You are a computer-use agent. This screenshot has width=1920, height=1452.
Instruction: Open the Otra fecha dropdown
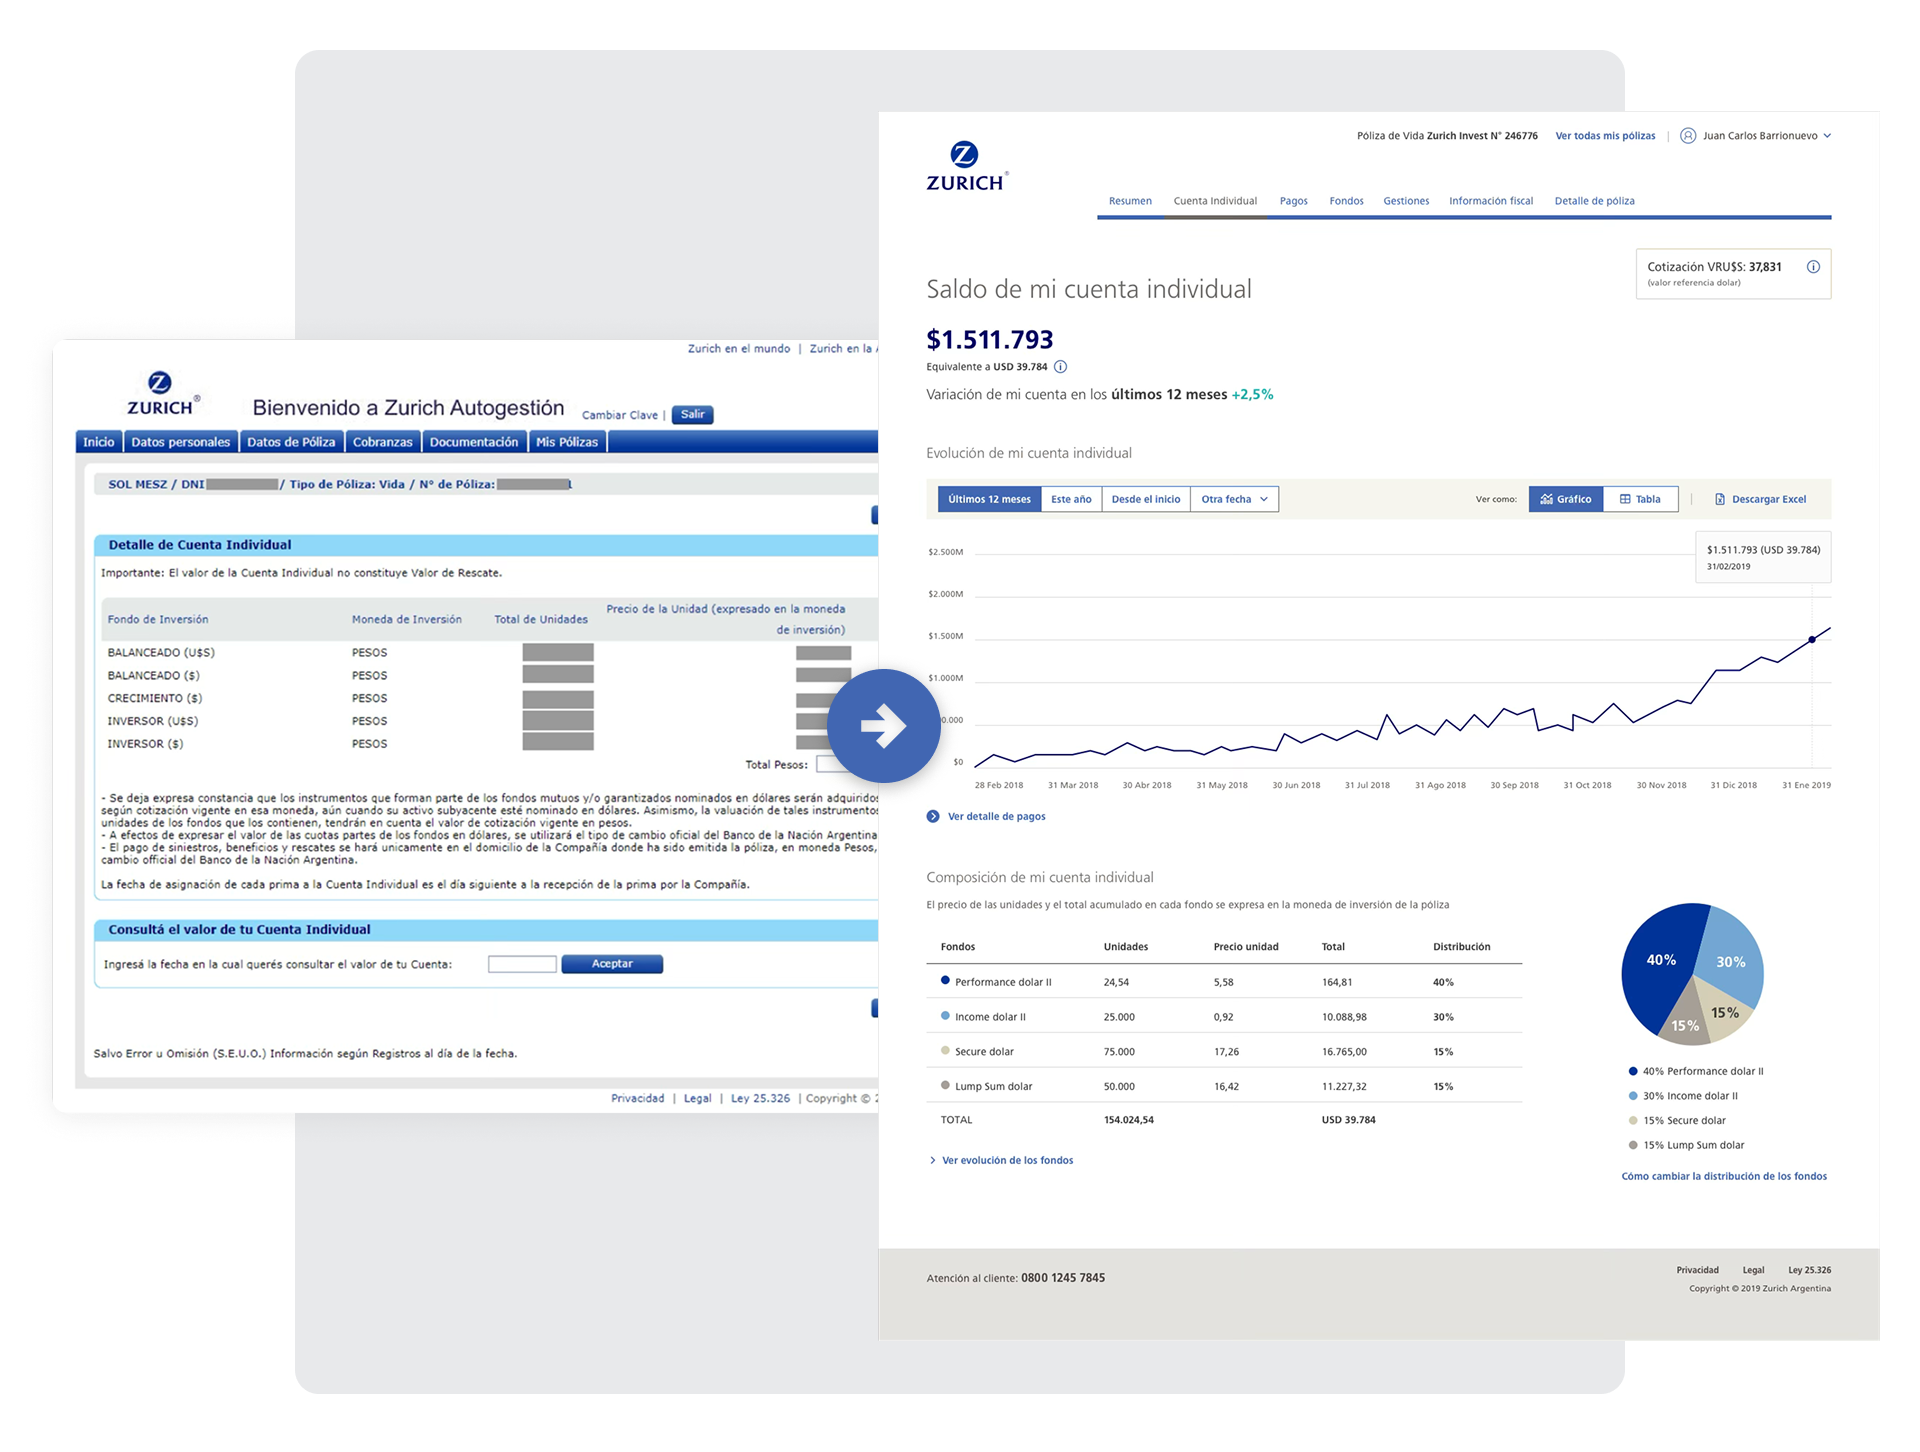click(1235, 499)
